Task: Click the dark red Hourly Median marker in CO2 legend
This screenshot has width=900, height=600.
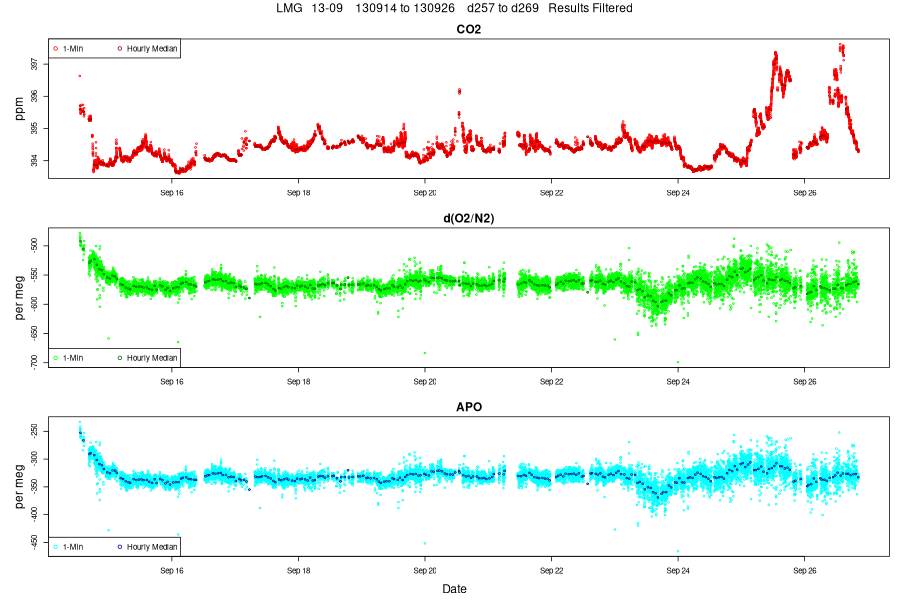Action: (120, 49)
